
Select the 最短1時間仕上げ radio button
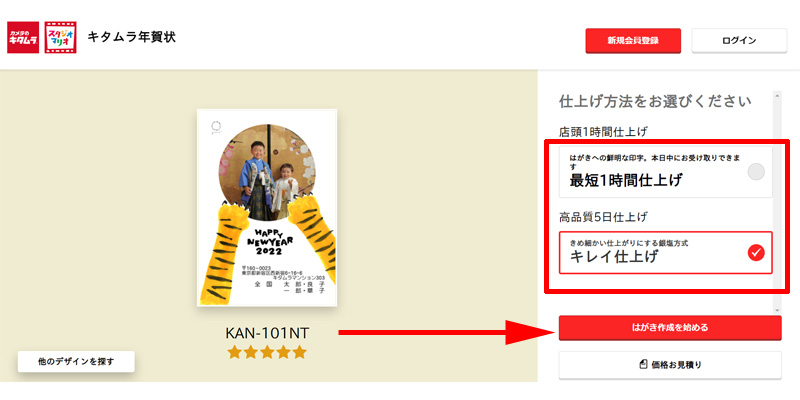(x=756, y=172)
